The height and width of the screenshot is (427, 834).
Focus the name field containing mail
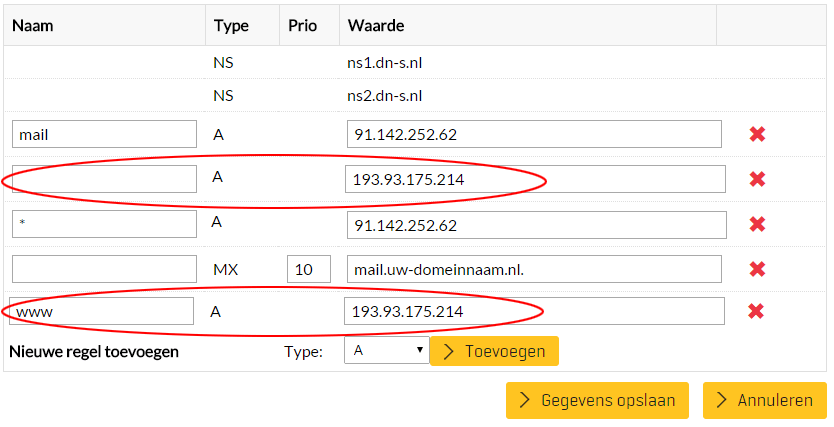(104, 134)
